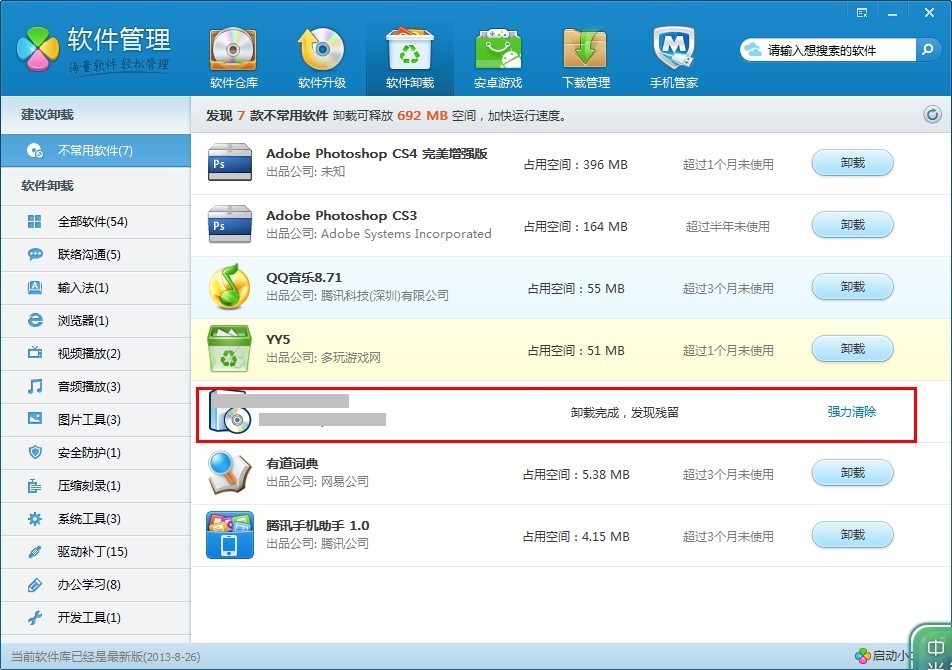The height and width of the screenshot is (670, 952).
Task: Click Adobe Photoshop CS3 title text
Action: point(341,215)
